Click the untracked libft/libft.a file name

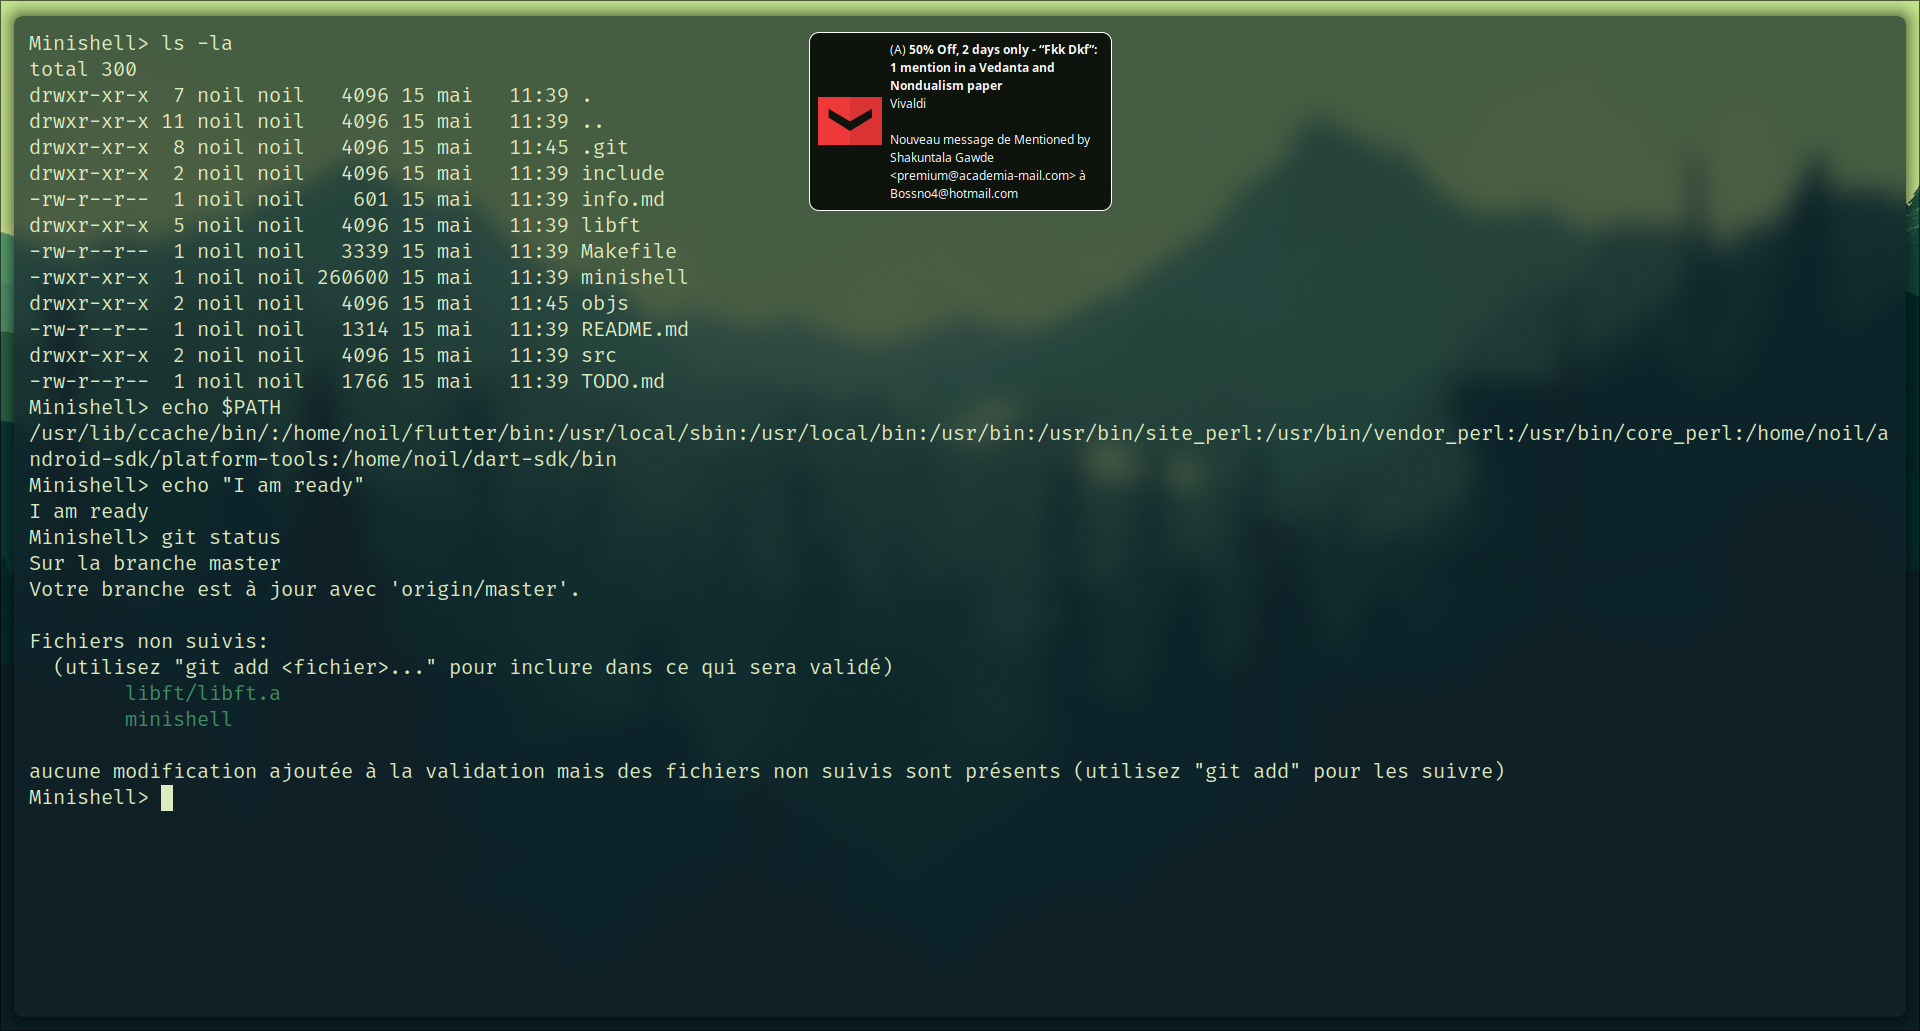[x=203, y=693]
